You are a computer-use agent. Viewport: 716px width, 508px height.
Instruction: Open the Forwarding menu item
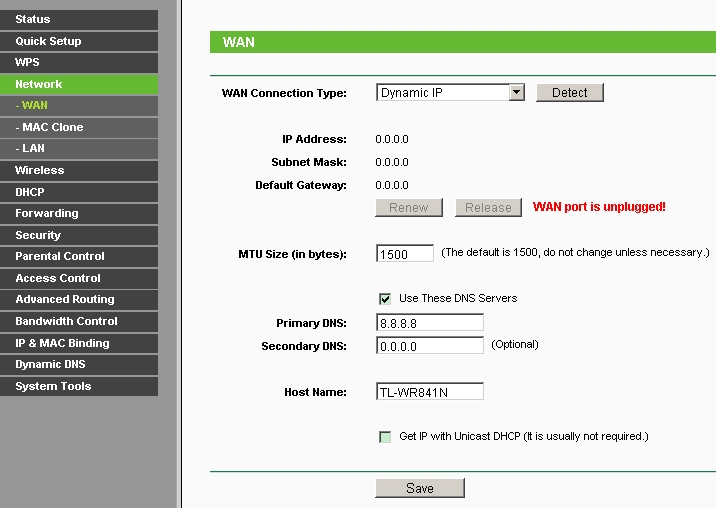(x=79, y=213)
